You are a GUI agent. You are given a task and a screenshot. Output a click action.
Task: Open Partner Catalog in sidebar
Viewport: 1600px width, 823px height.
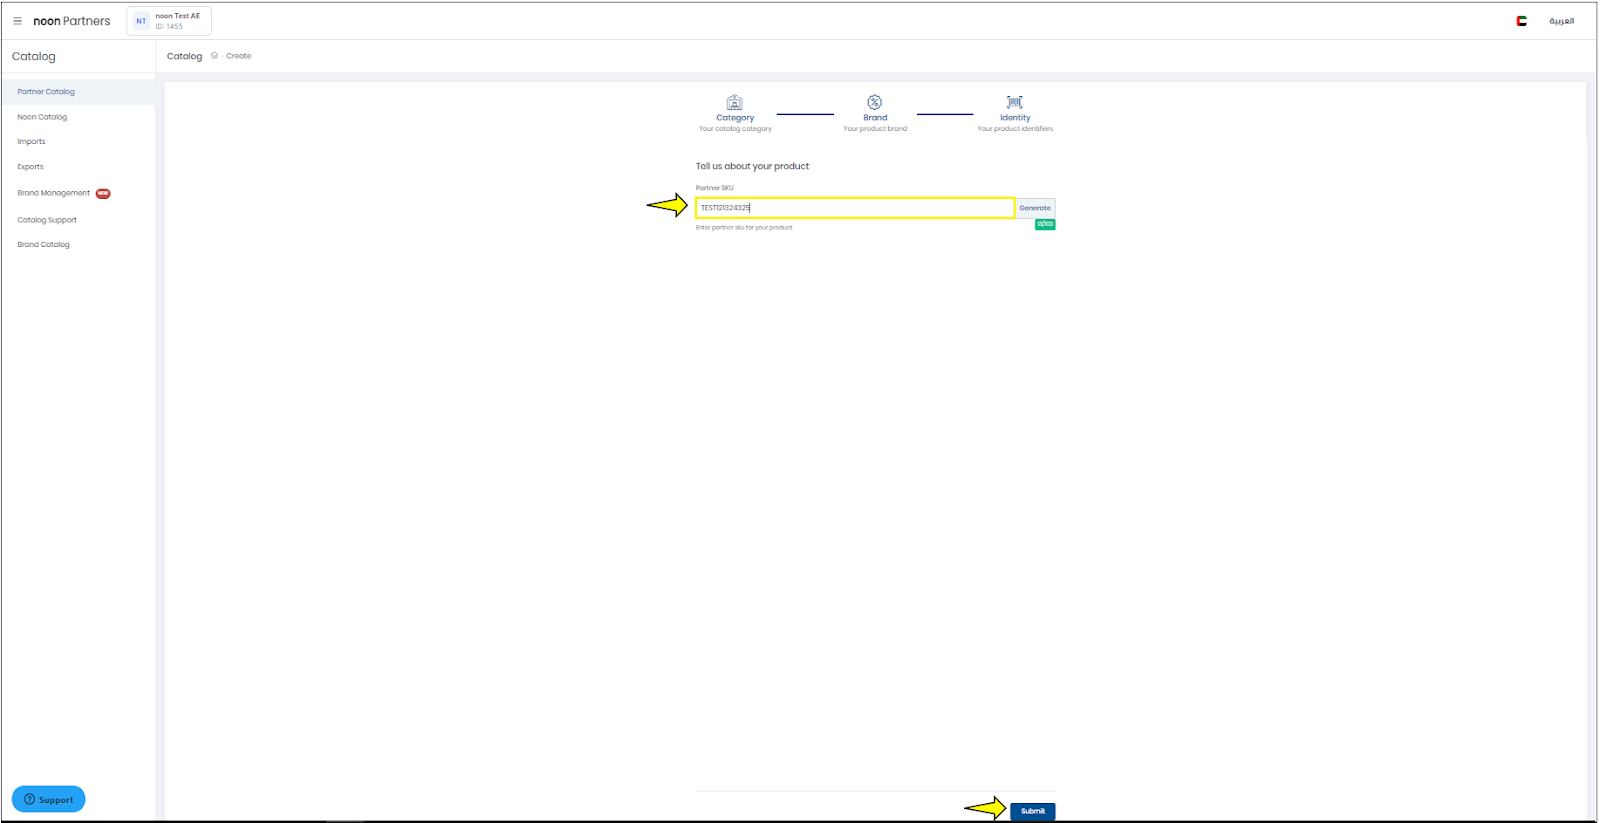[46, 92]
